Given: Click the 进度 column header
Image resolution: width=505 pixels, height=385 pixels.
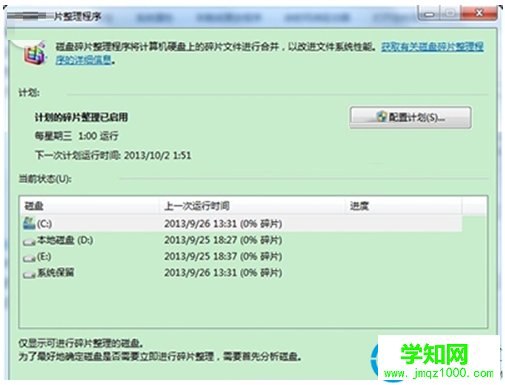Looking at the screenshot, I should tap(404, 206).
